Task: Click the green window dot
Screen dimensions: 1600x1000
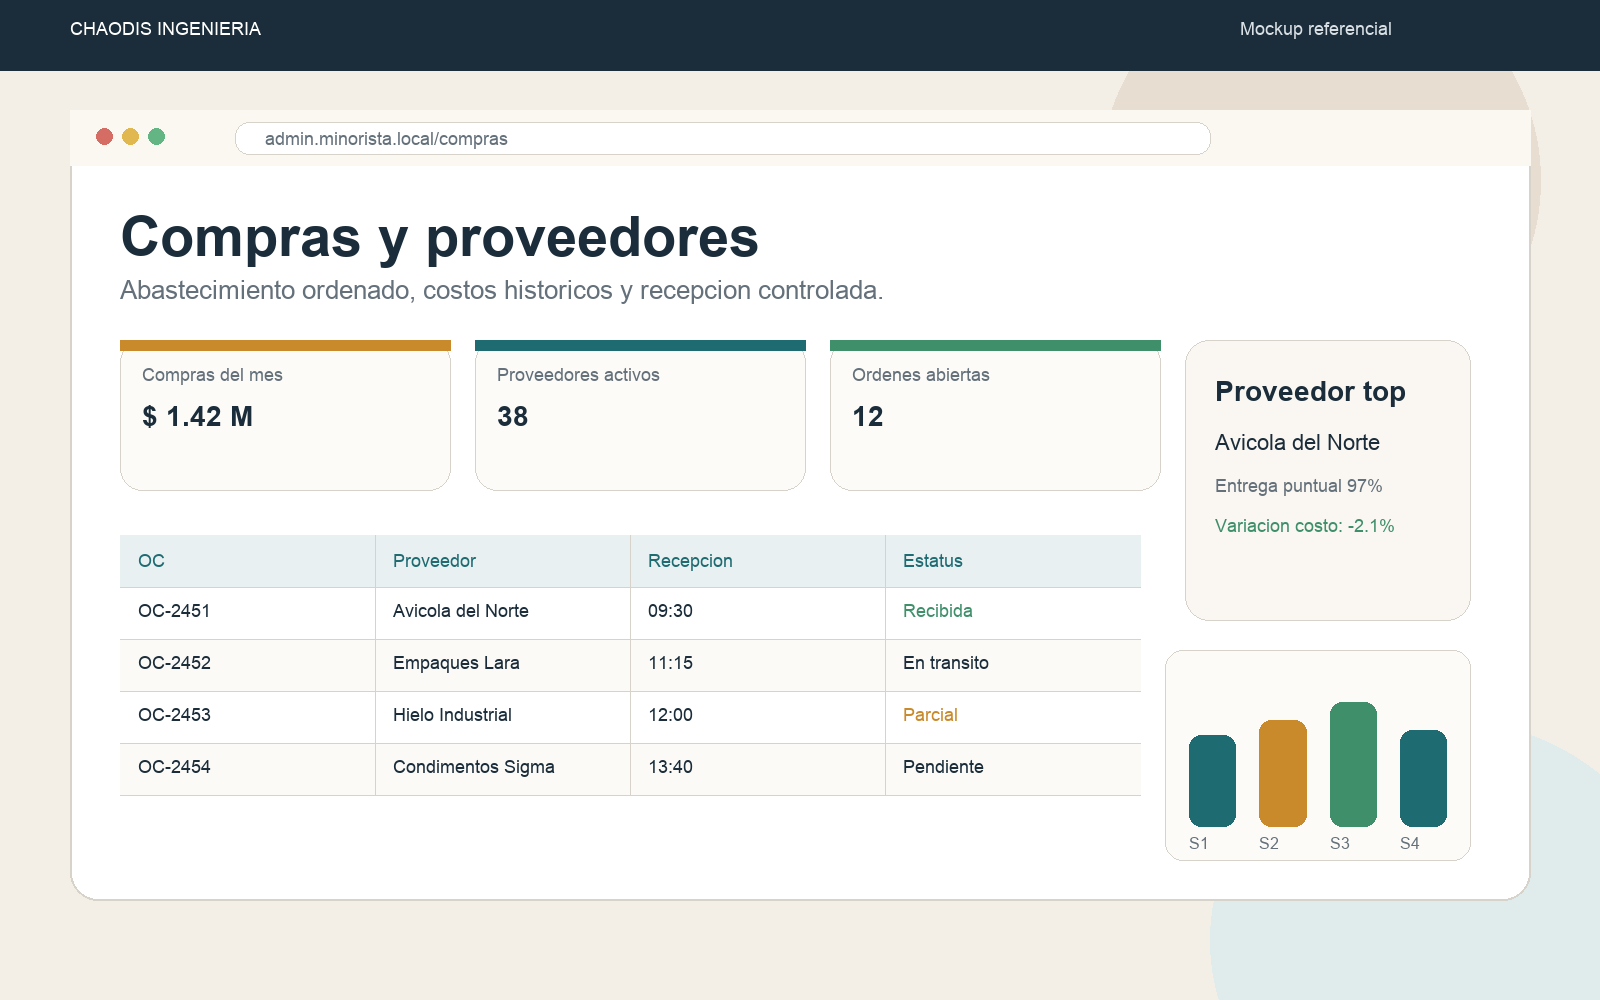Action: pos(156,137)
